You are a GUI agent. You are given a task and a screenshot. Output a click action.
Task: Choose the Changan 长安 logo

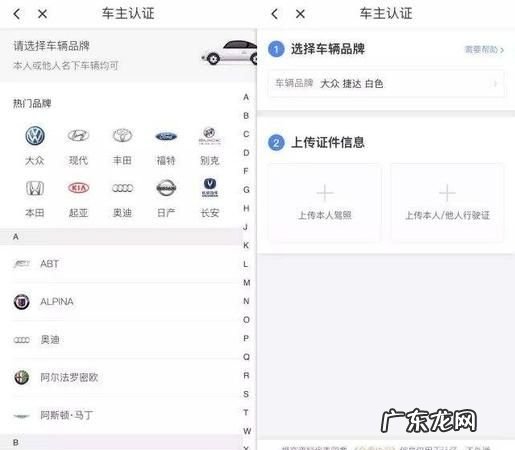click(x=210, y=188)
